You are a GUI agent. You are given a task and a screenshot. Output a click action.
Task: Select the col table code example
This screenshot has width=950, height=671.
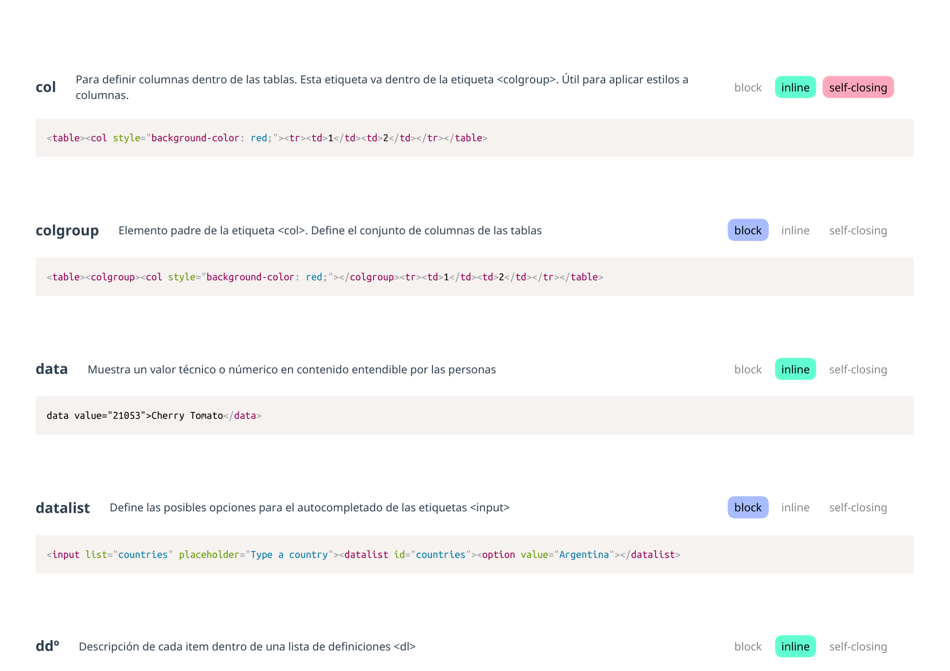266,138
